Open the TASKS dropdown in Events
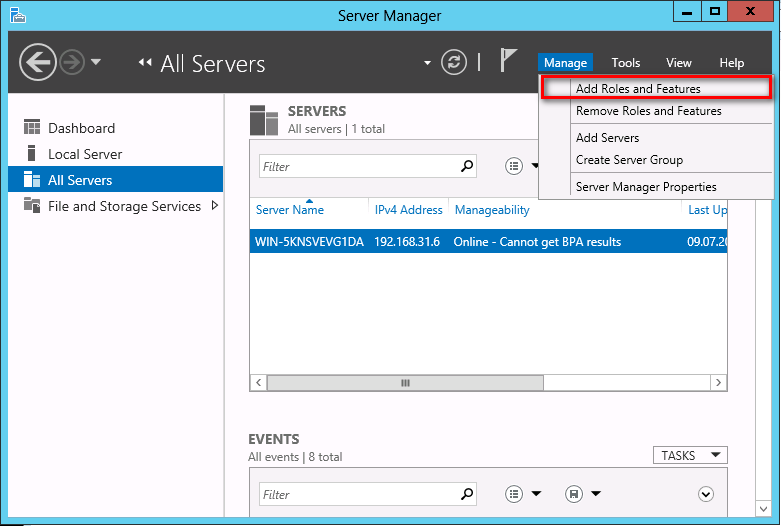Image resolution: width=781 pixels, height=526 pixels. click(689, 456)
